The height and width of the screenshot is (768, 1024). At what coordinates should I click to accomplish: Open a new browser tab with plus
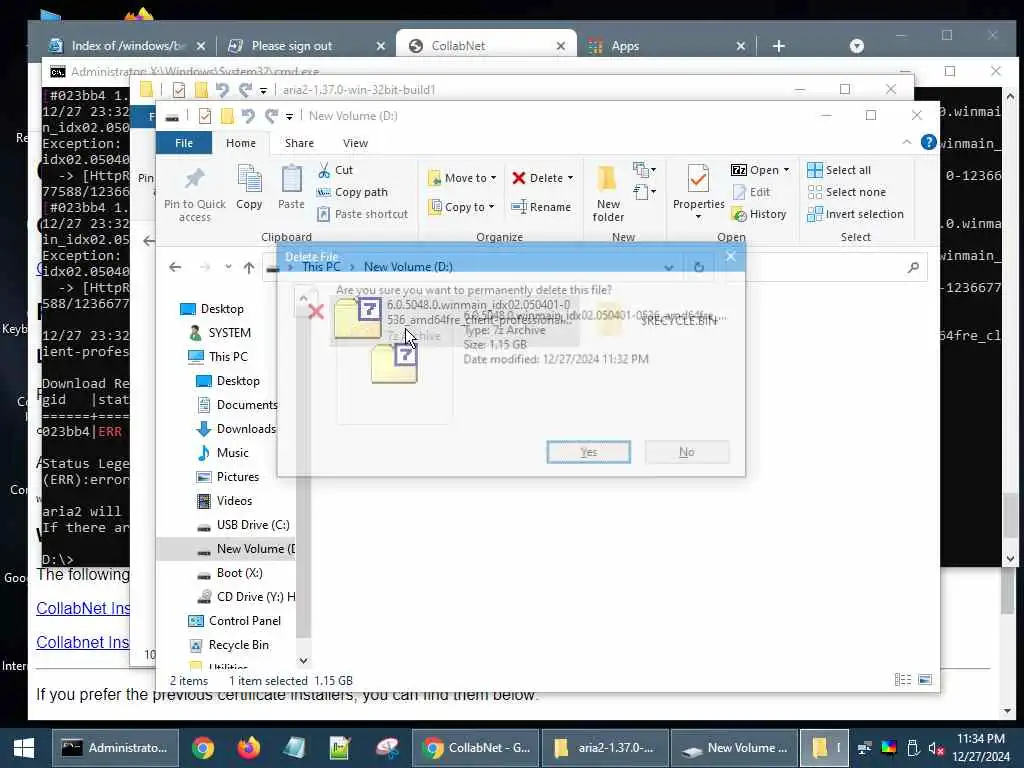(778, 46)
